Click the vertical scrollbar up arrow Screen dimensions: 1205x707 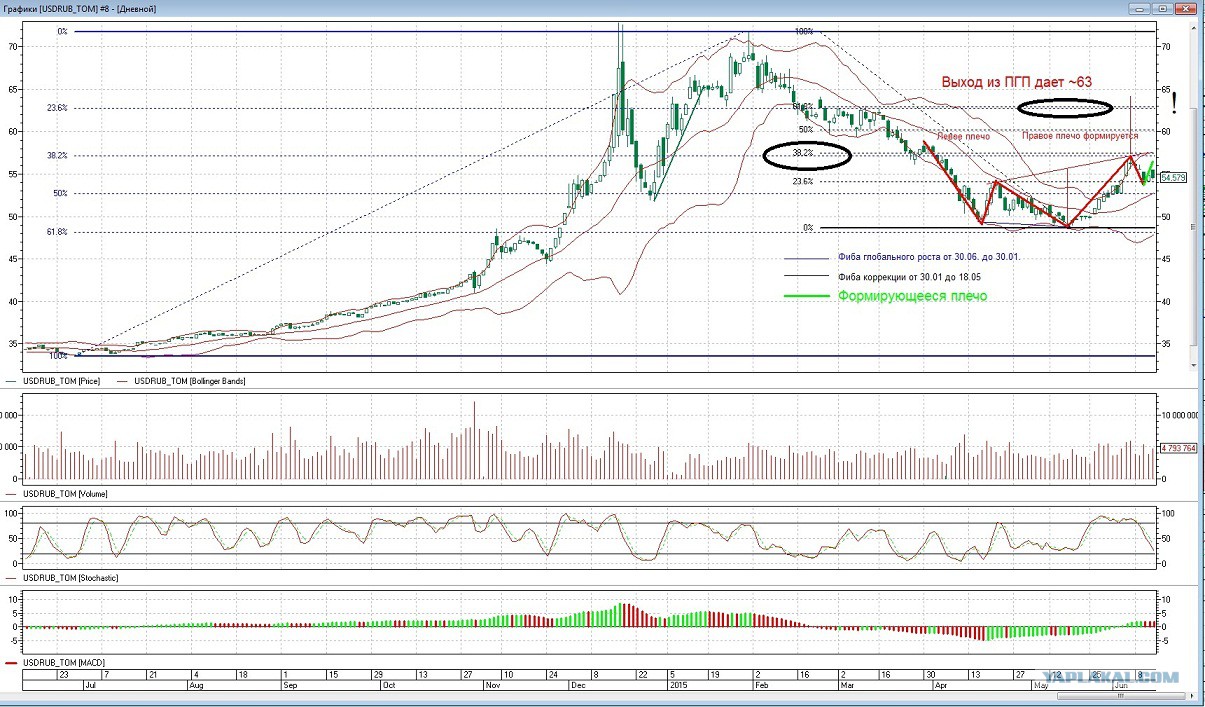click(1193, 26)
